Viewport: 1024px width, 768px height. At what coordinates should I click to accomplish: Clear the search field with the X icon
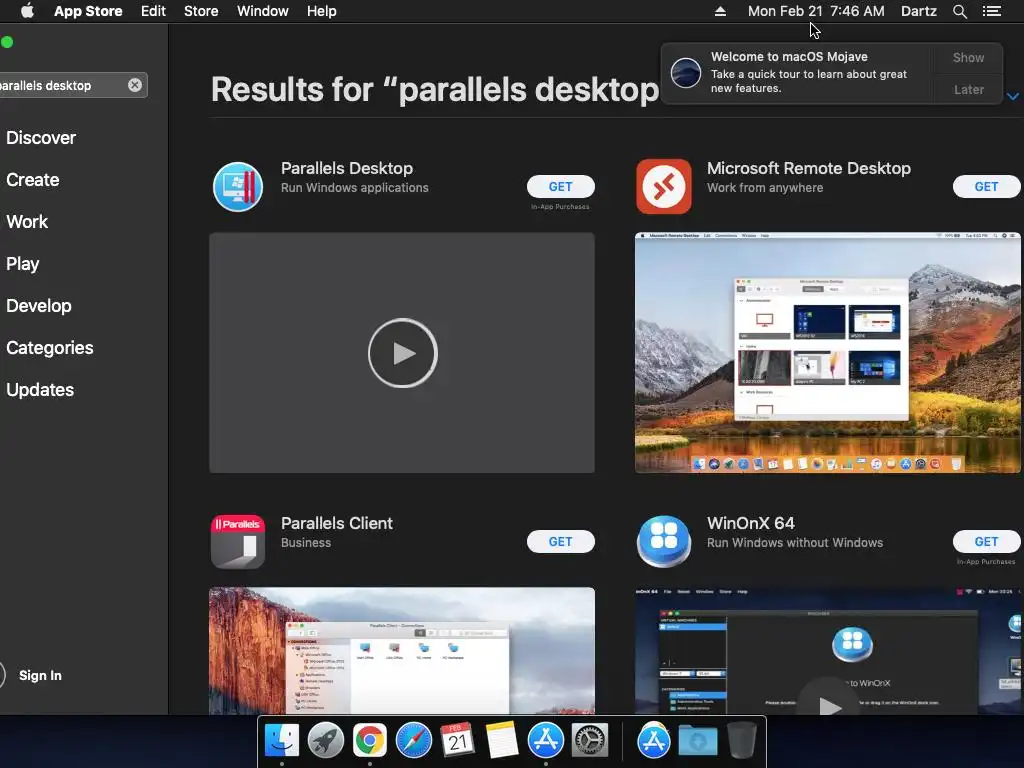[x=135, y=85]
